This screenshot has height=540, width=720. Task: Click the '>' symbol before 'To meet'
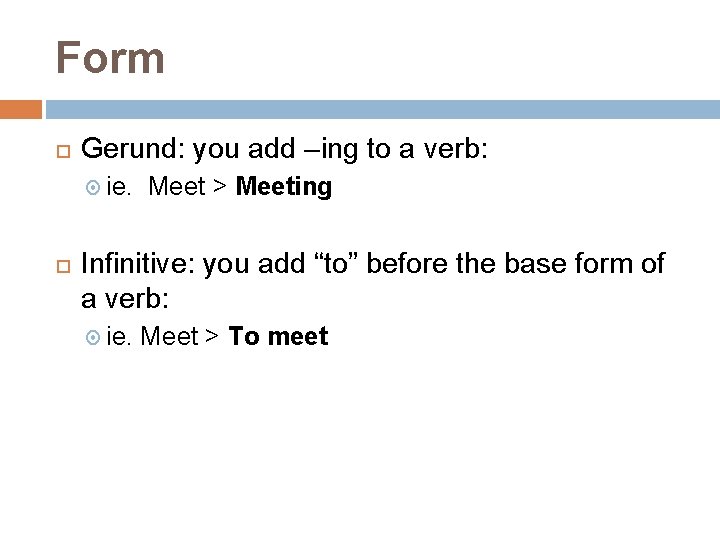pos(212,336)
